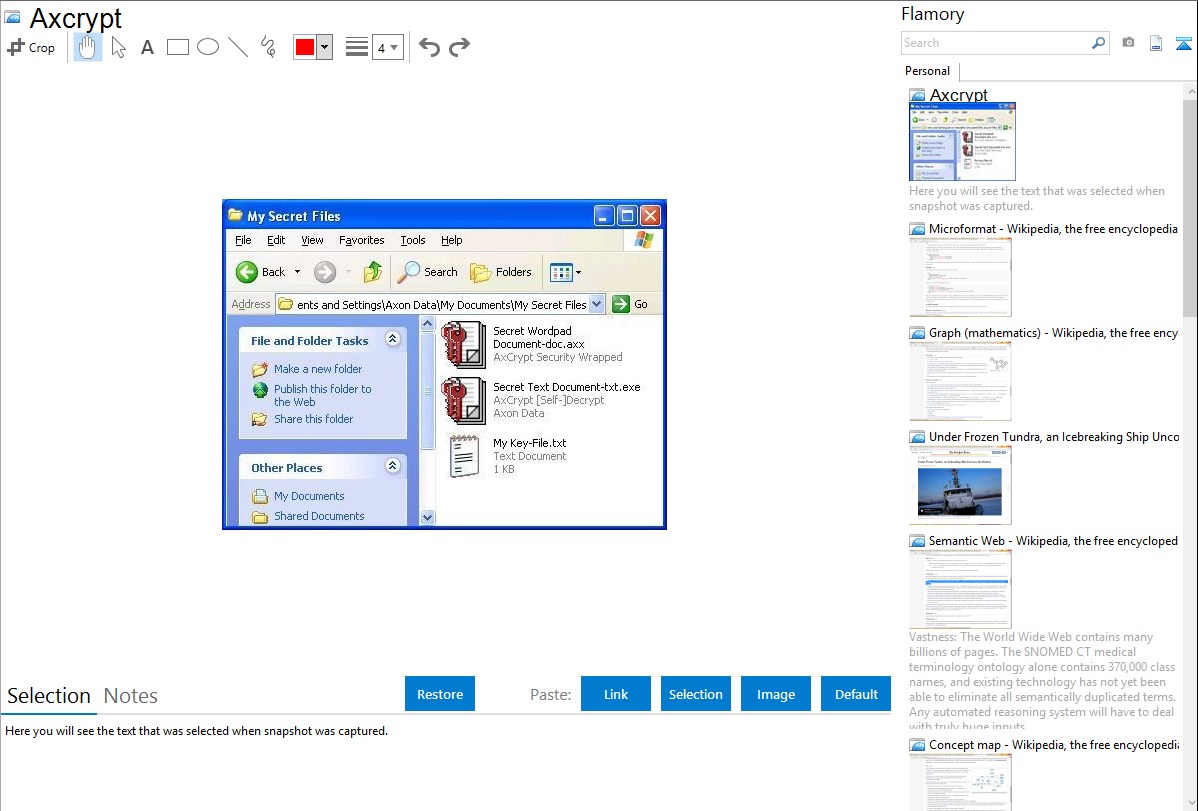The image size is (1198, 811).
Task: Paste as Link button
Action: point(616,694)
